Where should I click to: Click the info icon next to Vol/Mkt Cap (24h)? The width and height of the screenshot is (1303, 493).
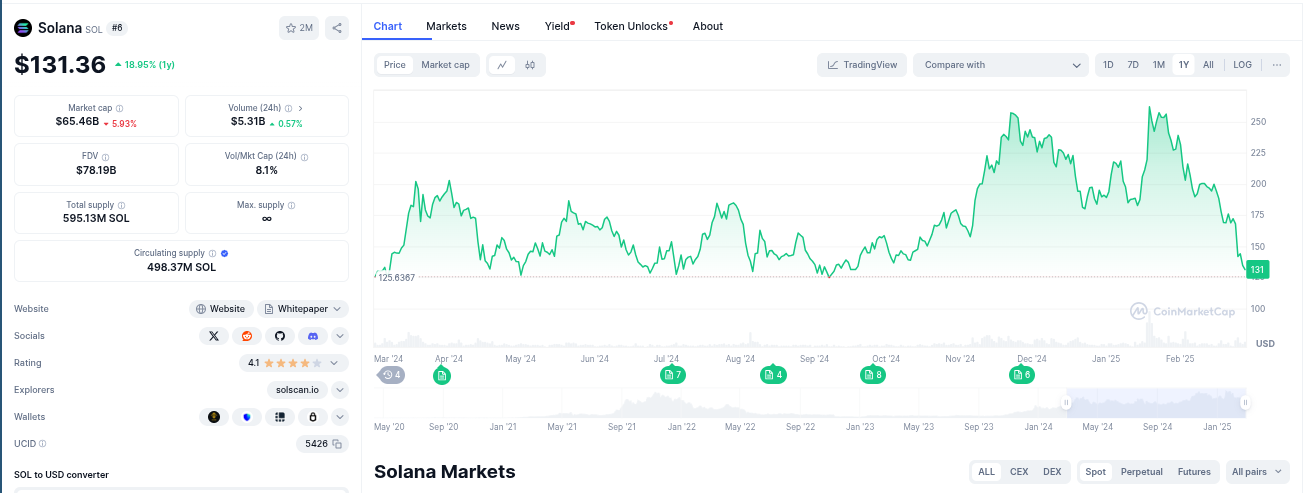[x=305, y=157]
